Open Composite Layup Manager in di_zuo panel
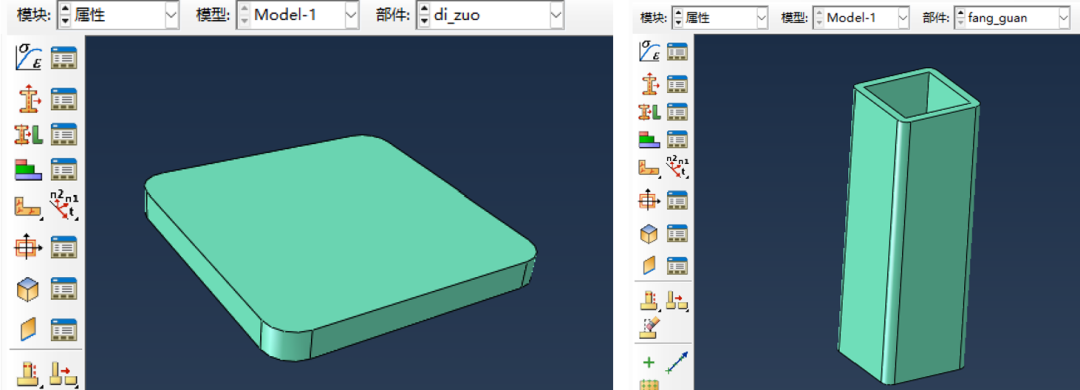The image size is (1080, 390). 63,169
